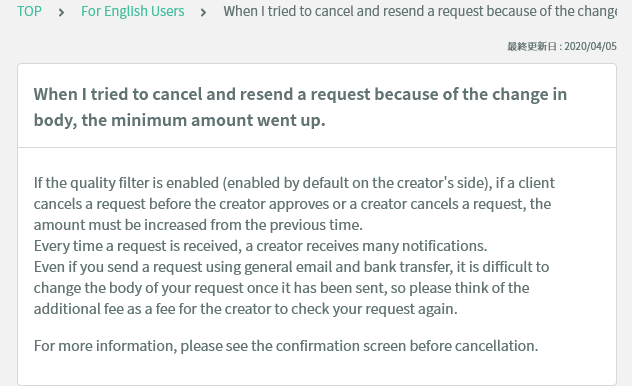Click the line starting 'change the body'
The width and height of the screenshot is (632, 386).
(x=281, y=288)
